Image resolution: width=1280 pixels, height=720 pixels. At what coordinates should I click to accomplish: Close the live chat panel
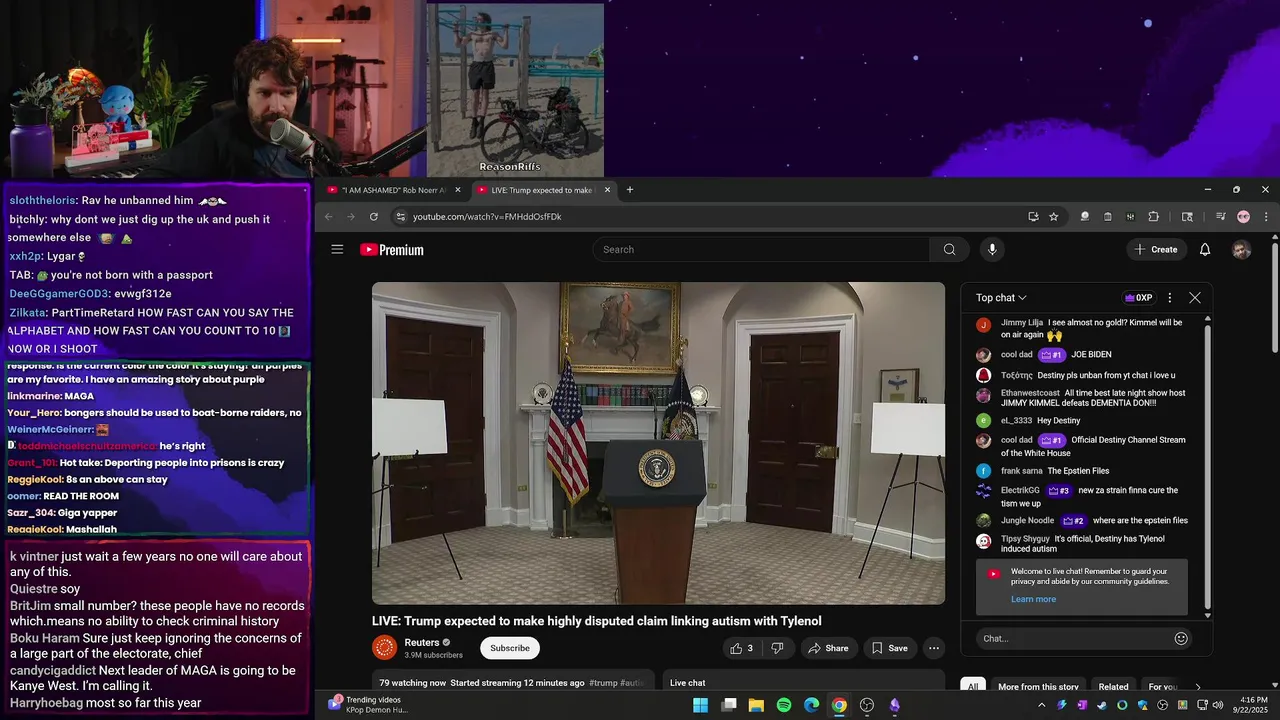coord(1194,298)
